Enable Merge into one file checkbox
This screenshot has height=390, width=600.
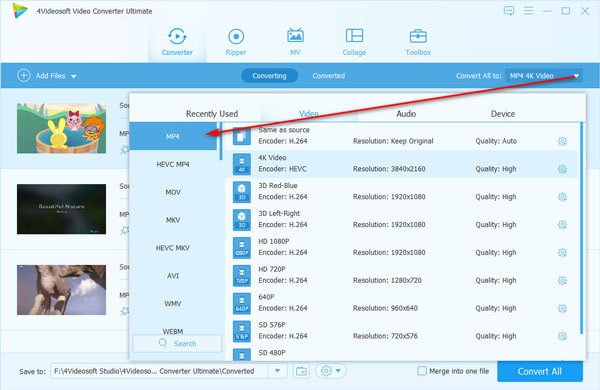coord(422,371)
